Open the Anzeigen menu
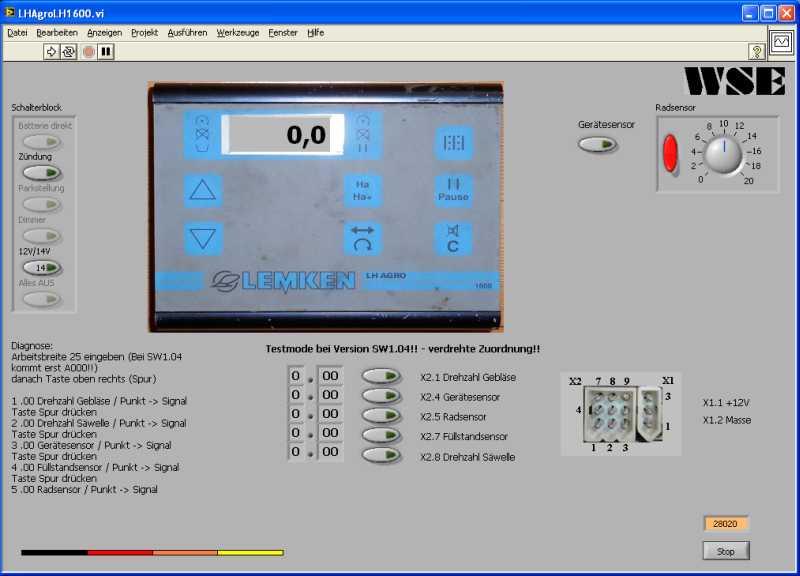Screen dimensions: 800x576 (x=105, y=33)
